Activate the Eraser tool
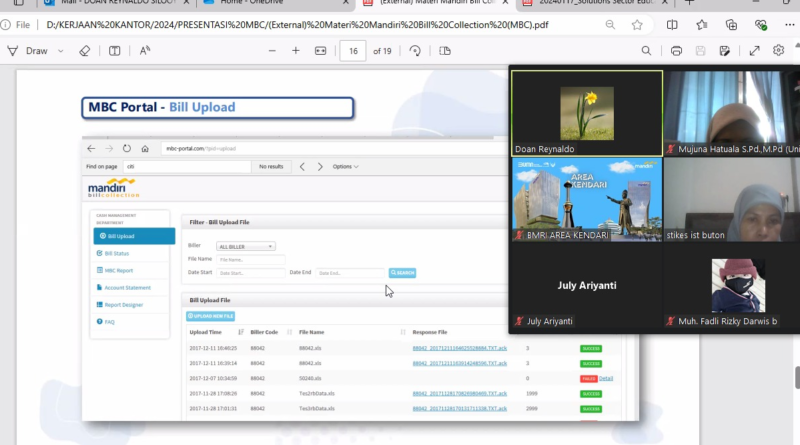Viewport: 800px width, 445px height. 85,50
